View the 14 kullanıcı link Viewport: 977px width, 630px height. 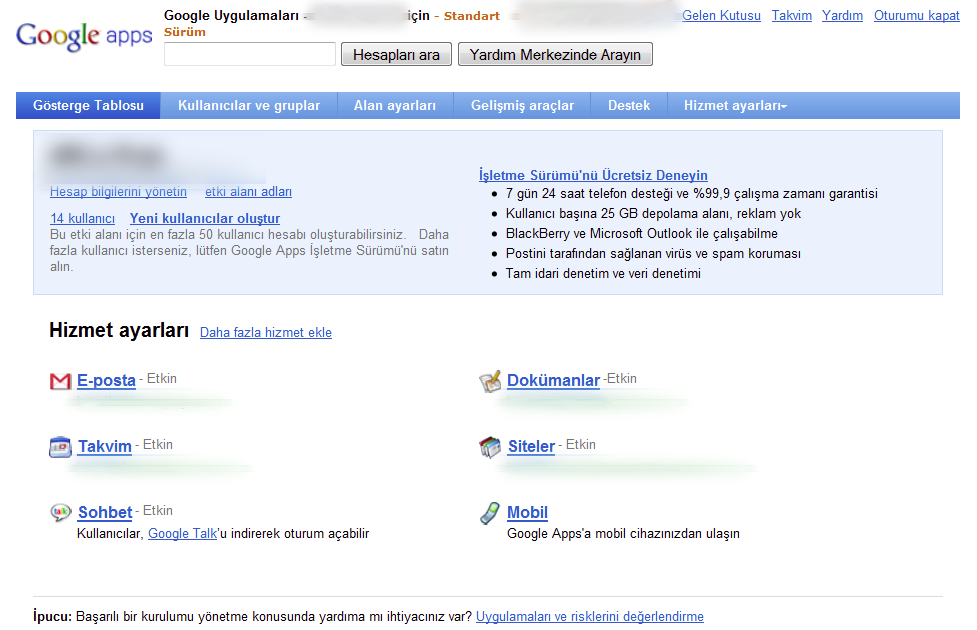(x=83, y=219)
